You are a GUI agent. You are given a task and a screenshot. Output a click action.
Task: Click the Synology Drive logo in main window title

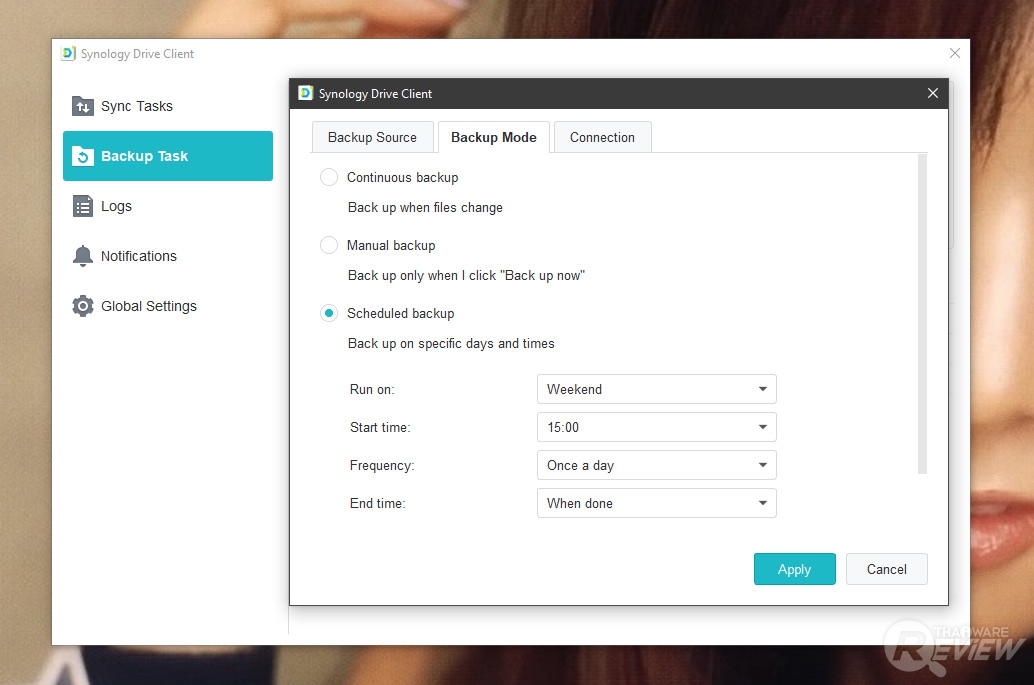[x=68, y=53]
